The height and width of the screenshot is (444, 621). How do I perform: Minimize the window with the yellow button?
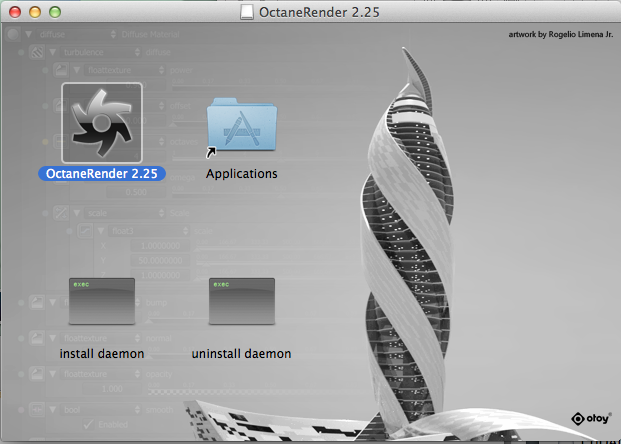click(x=35, y=12)
